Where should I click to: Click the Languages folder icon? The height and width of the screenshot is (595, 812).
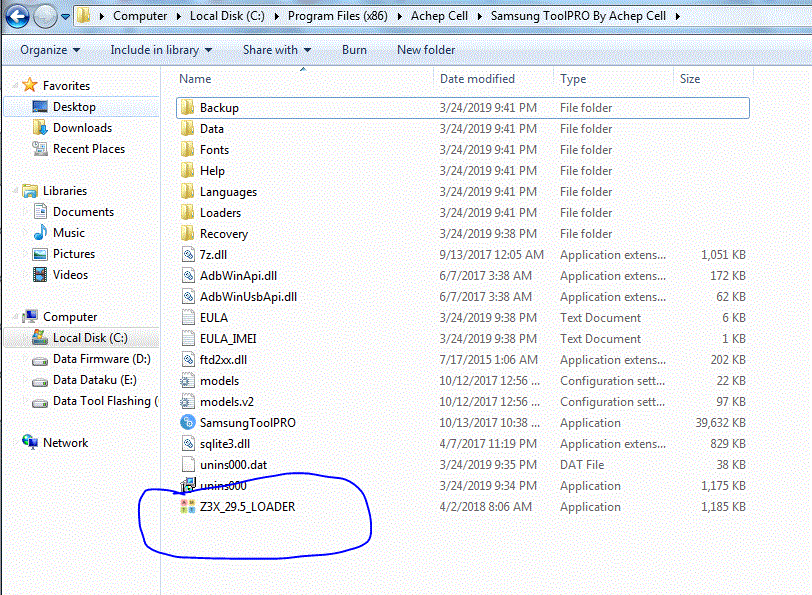187,192
